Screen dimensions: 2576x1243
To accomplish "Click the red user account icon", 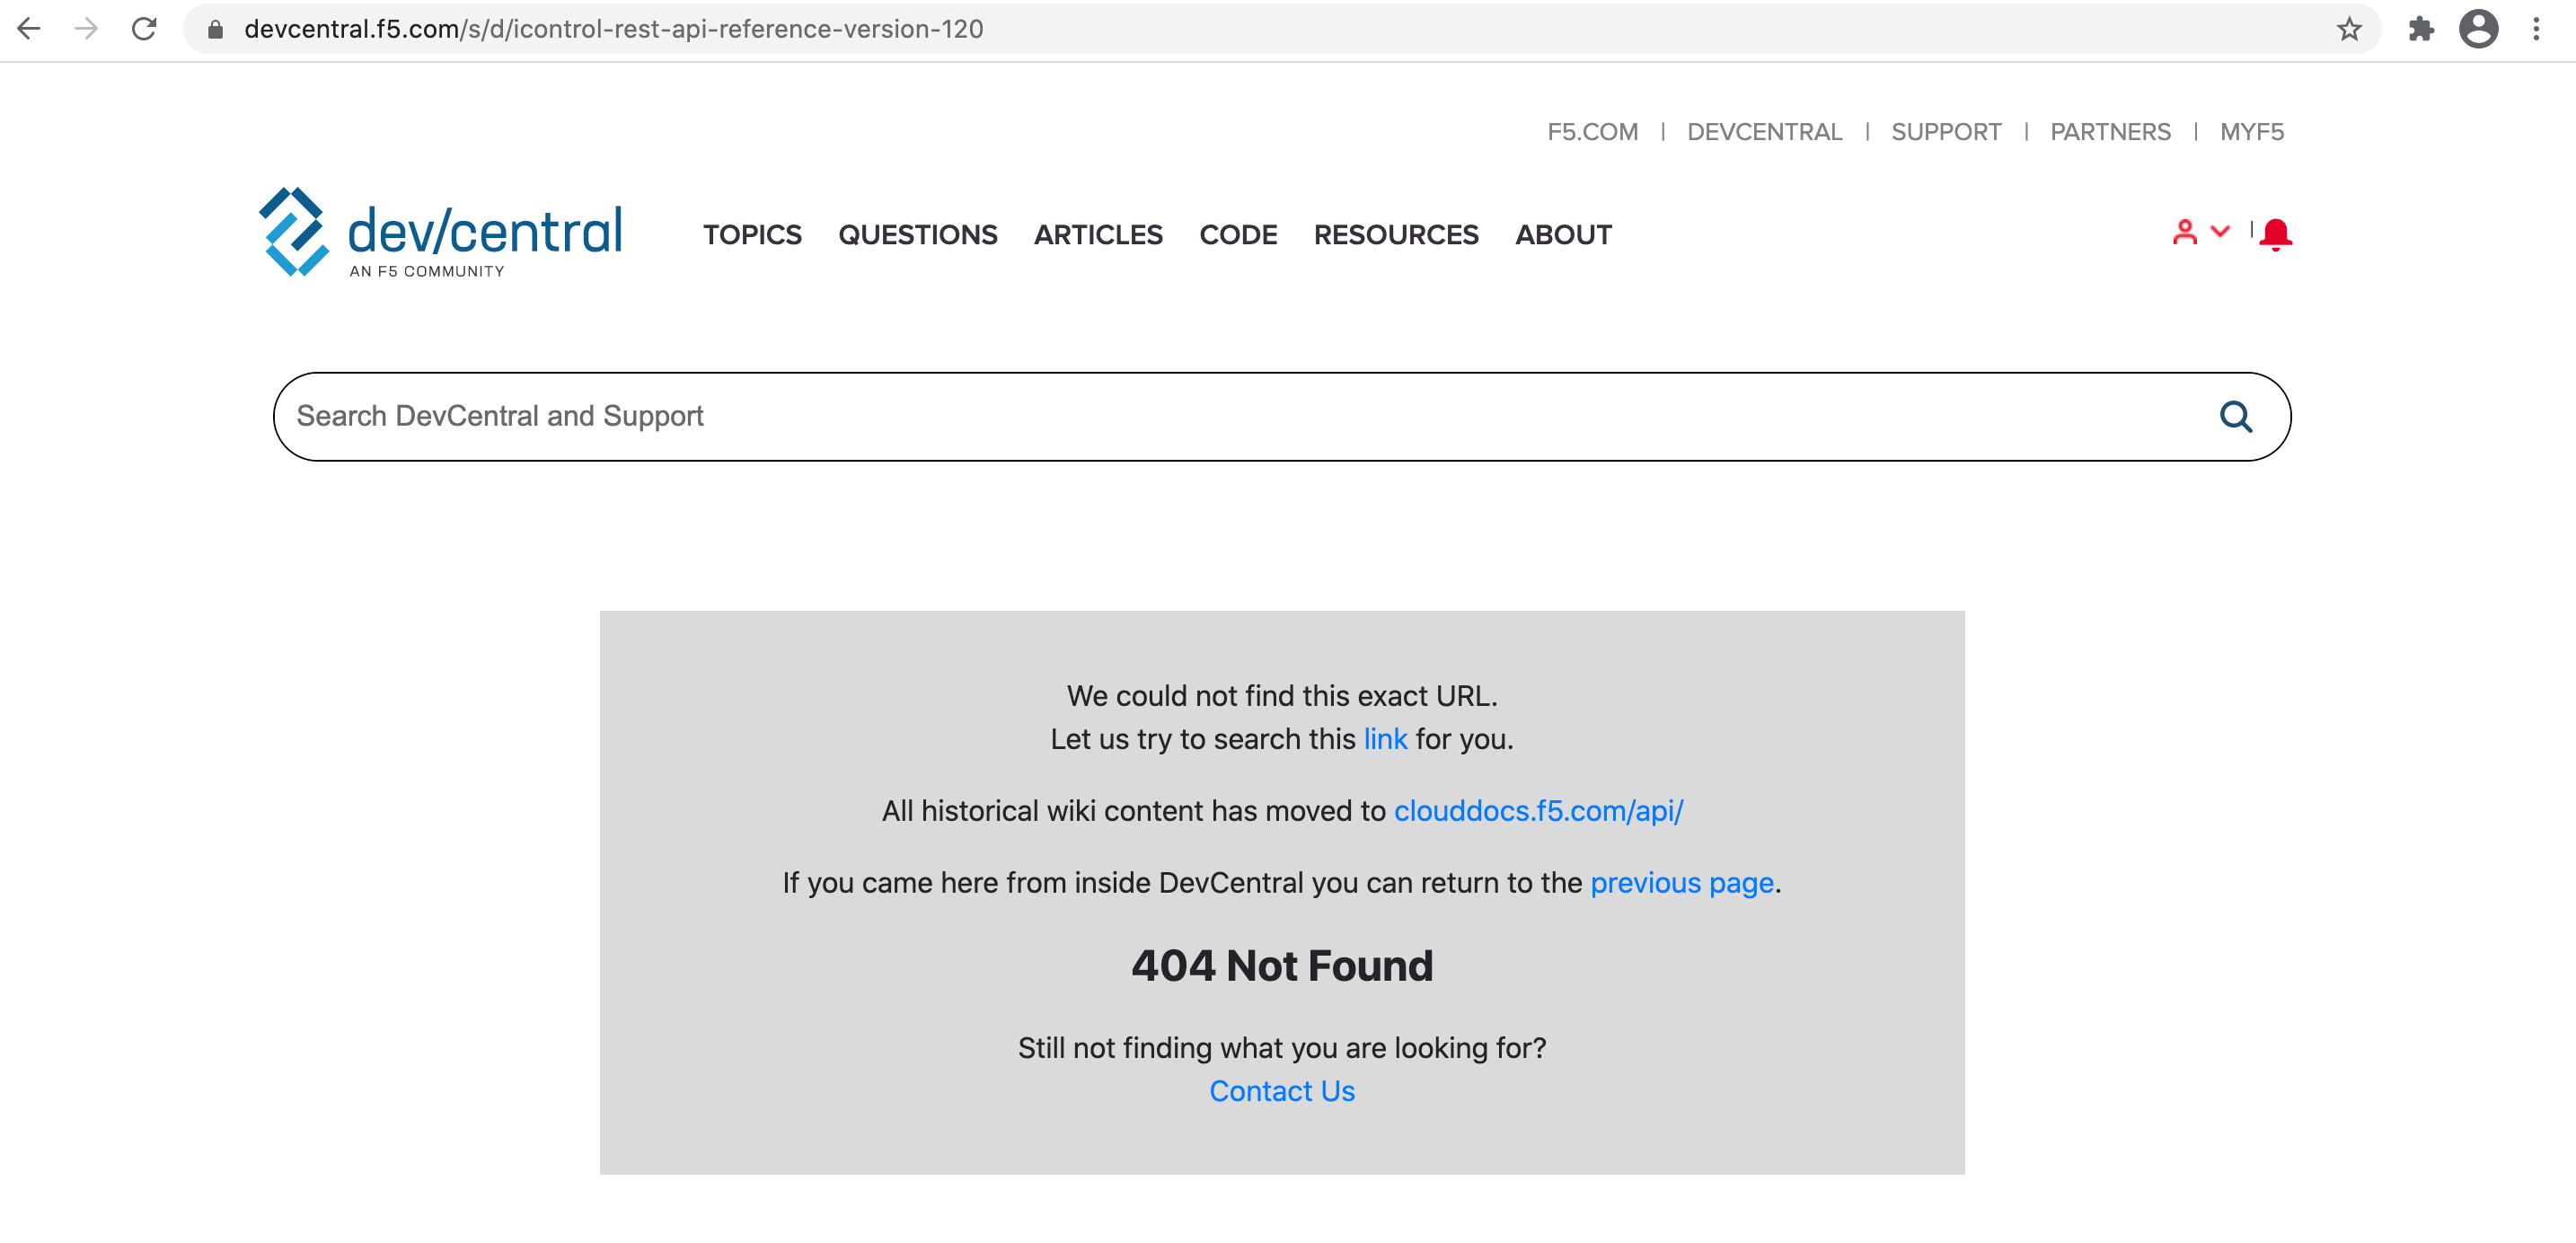I will pos(2185,233).
